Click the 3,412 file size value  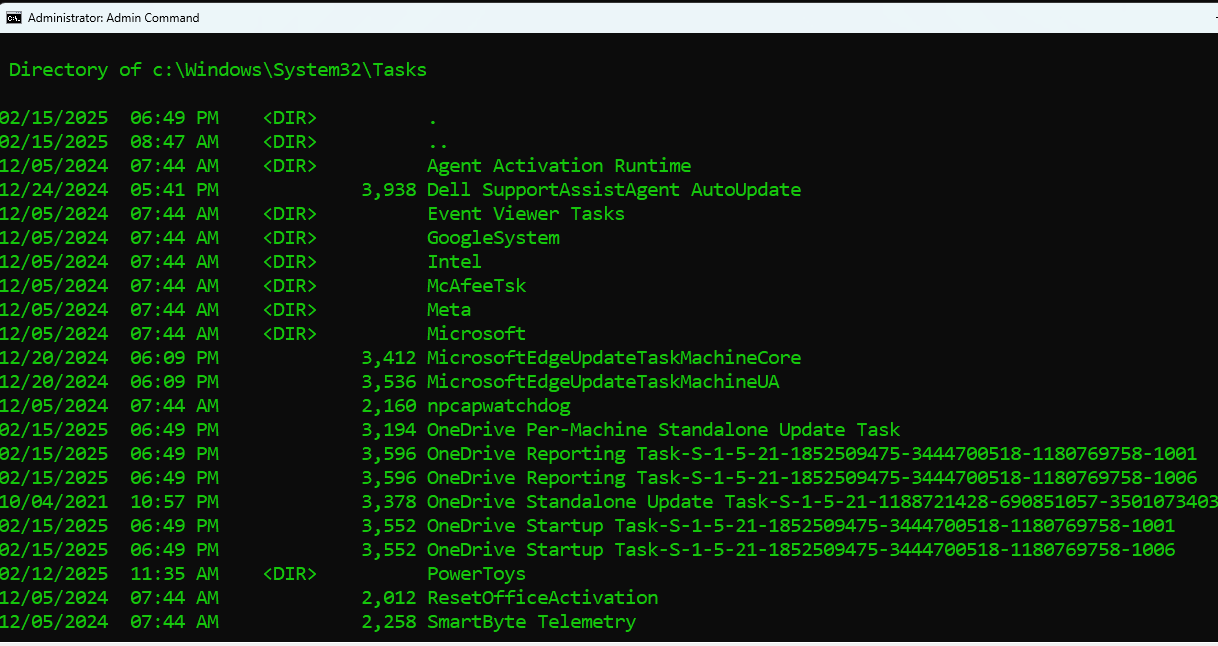point(388,358)
